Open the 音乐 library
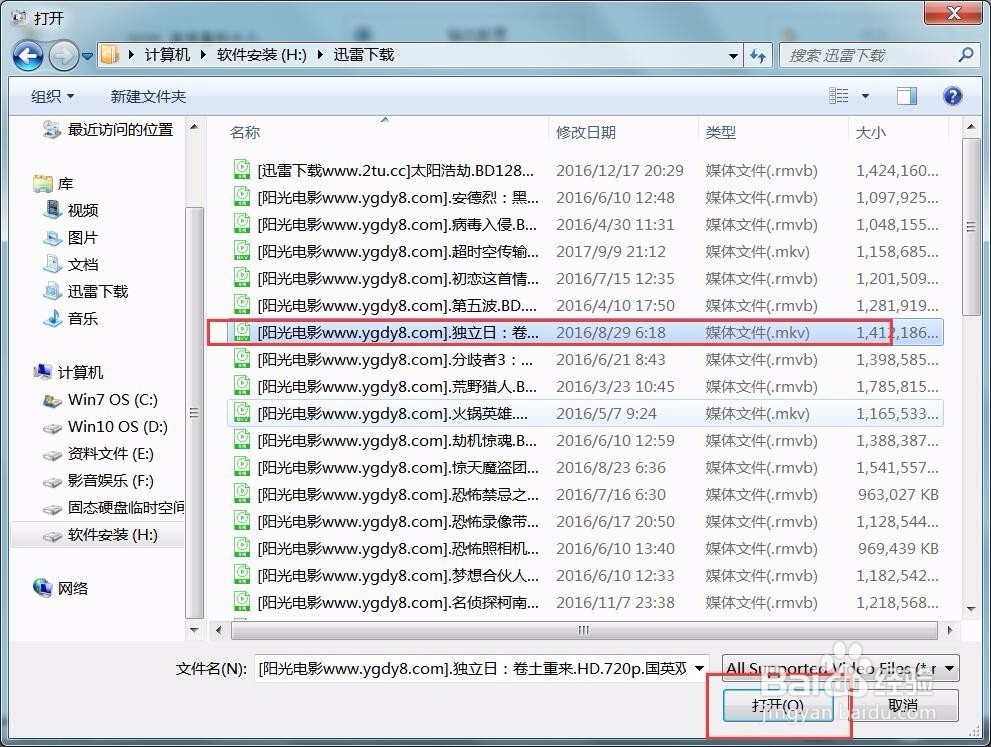This screenshot has width=991, height=747. tap(71, 319)
